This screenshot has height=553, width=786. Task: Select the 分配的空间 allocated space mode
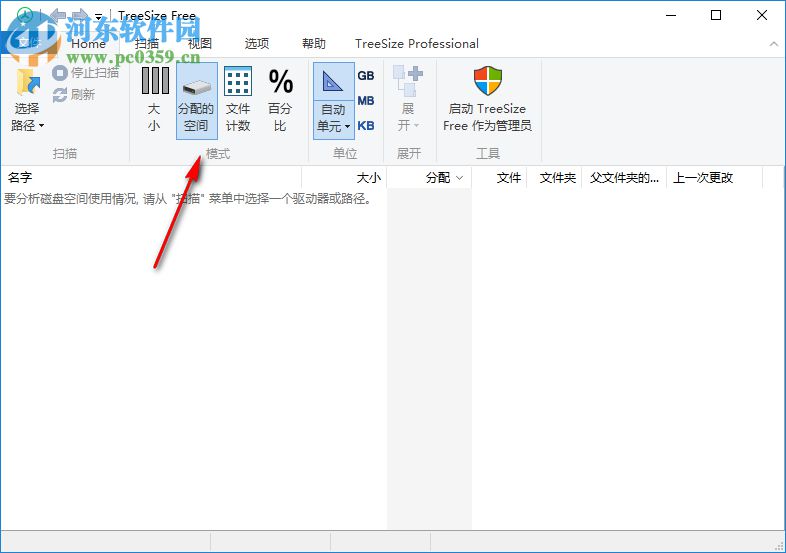click(x=196, y=100)
